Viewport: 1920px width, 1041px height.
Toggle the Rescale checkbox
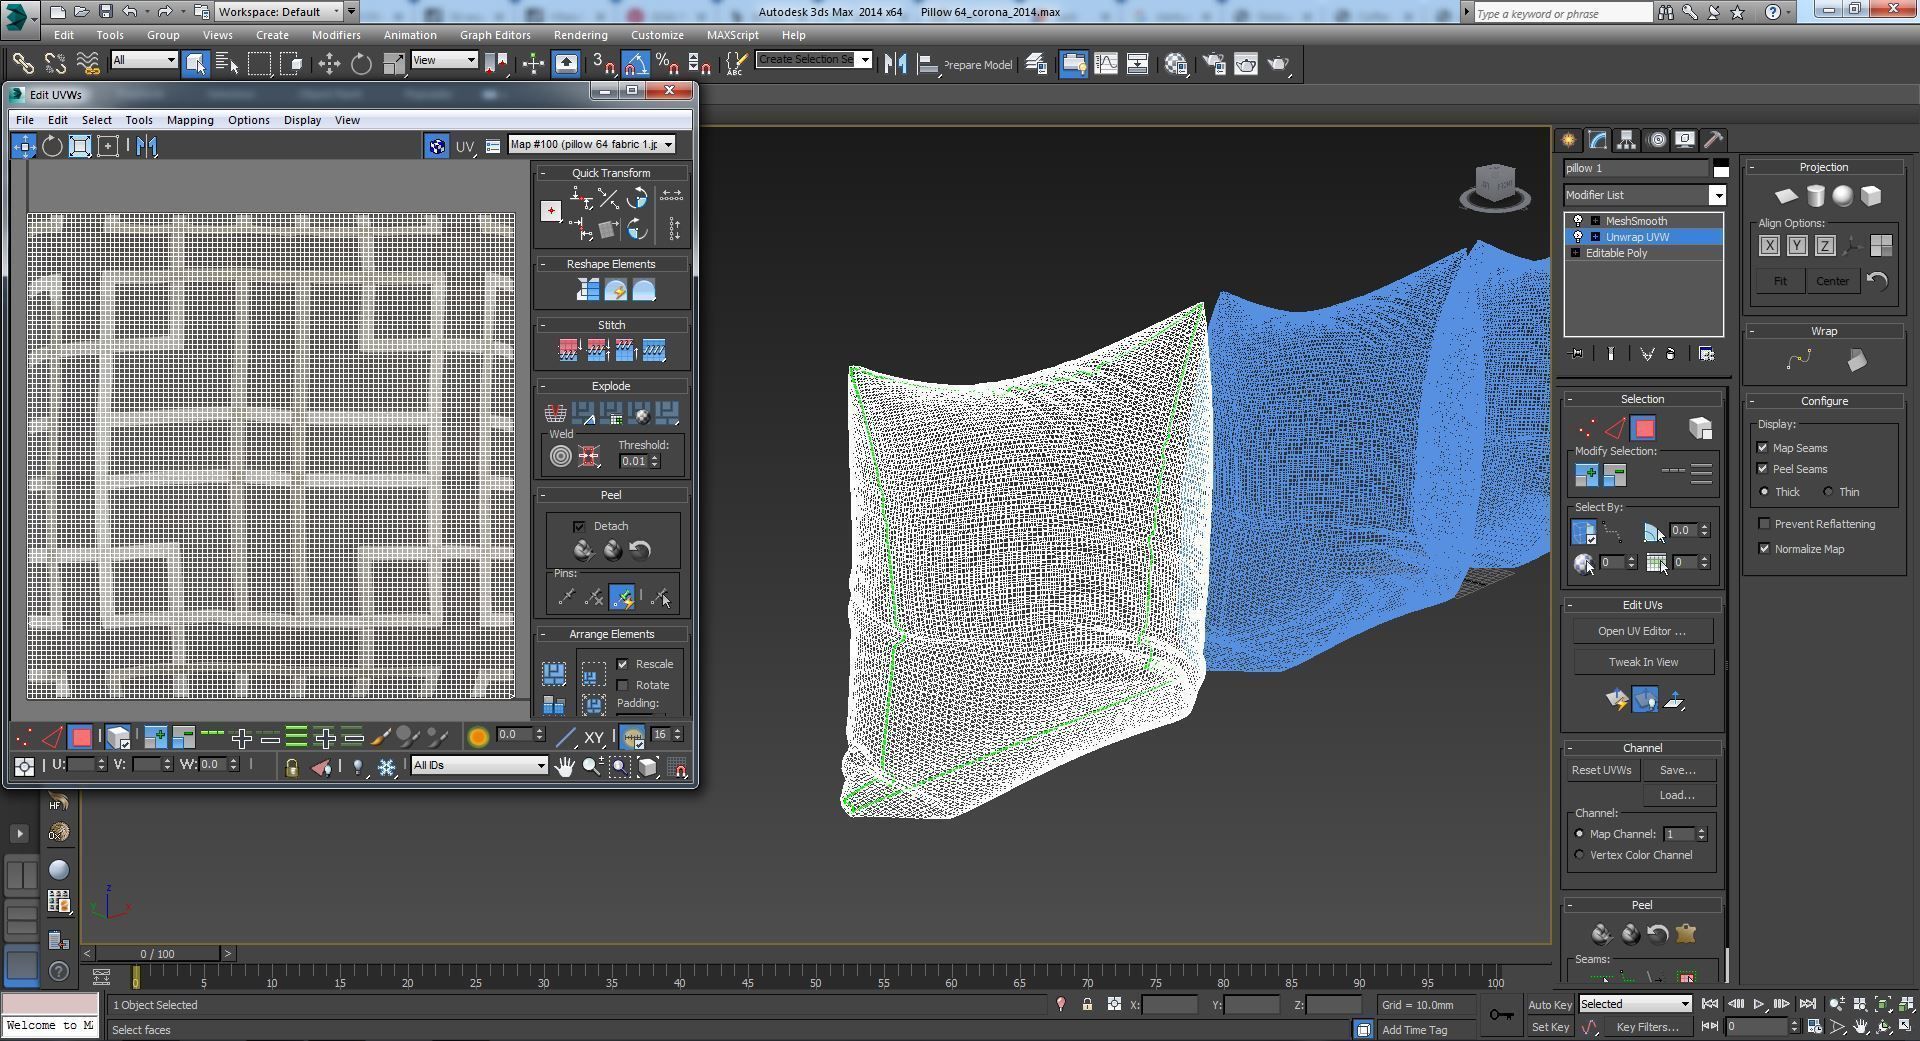(x=623, y=664)
